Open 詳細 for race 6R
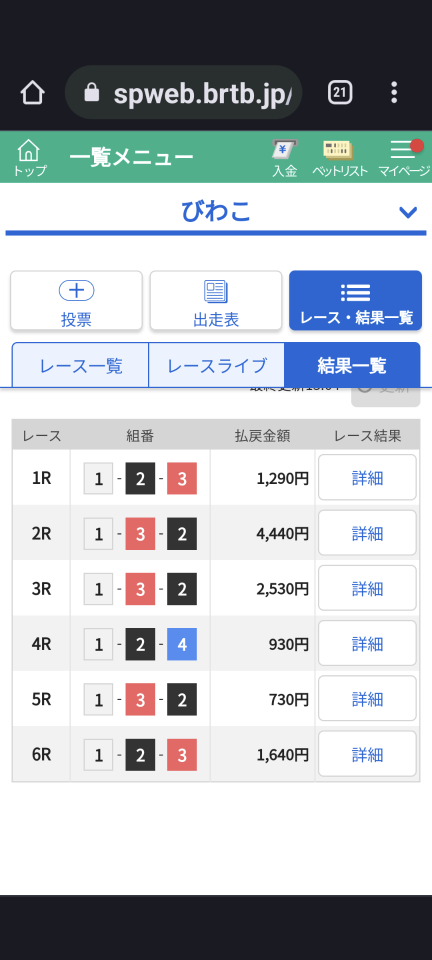This screenshot has width=432, height=960. point(367,754)
